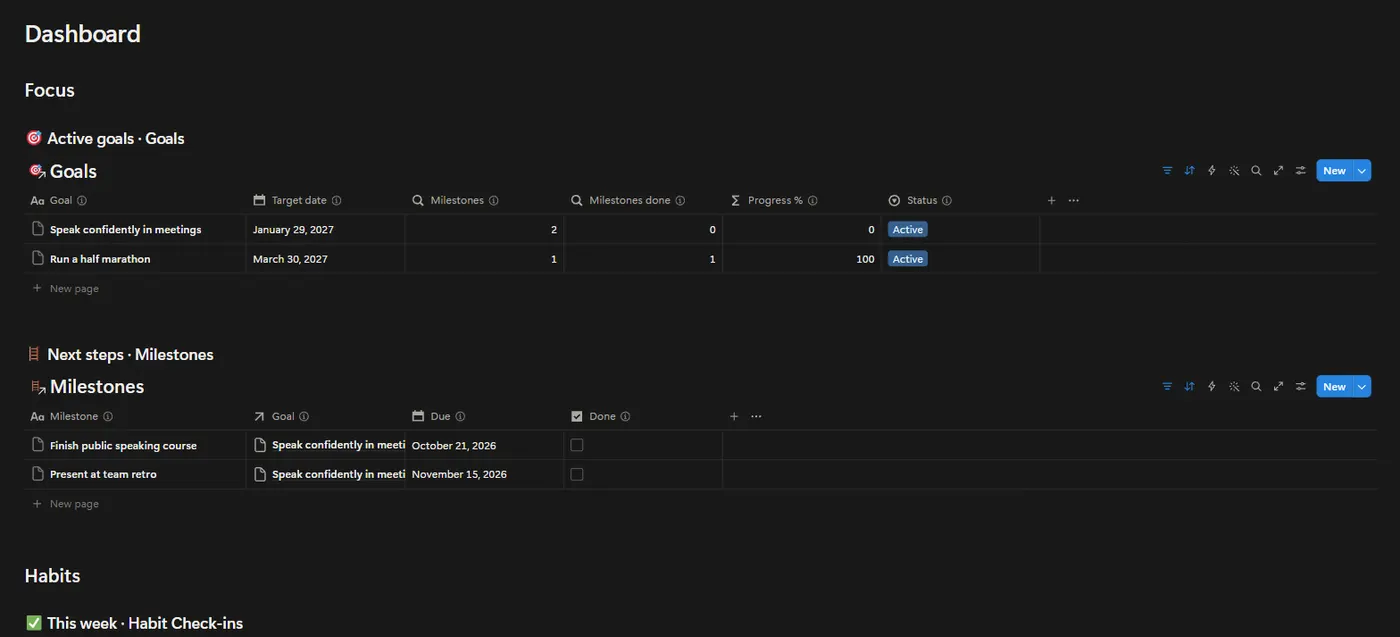Click info icon beside Target date header
The height and width of the screenshot is (637, 1400).
[337, 201]
